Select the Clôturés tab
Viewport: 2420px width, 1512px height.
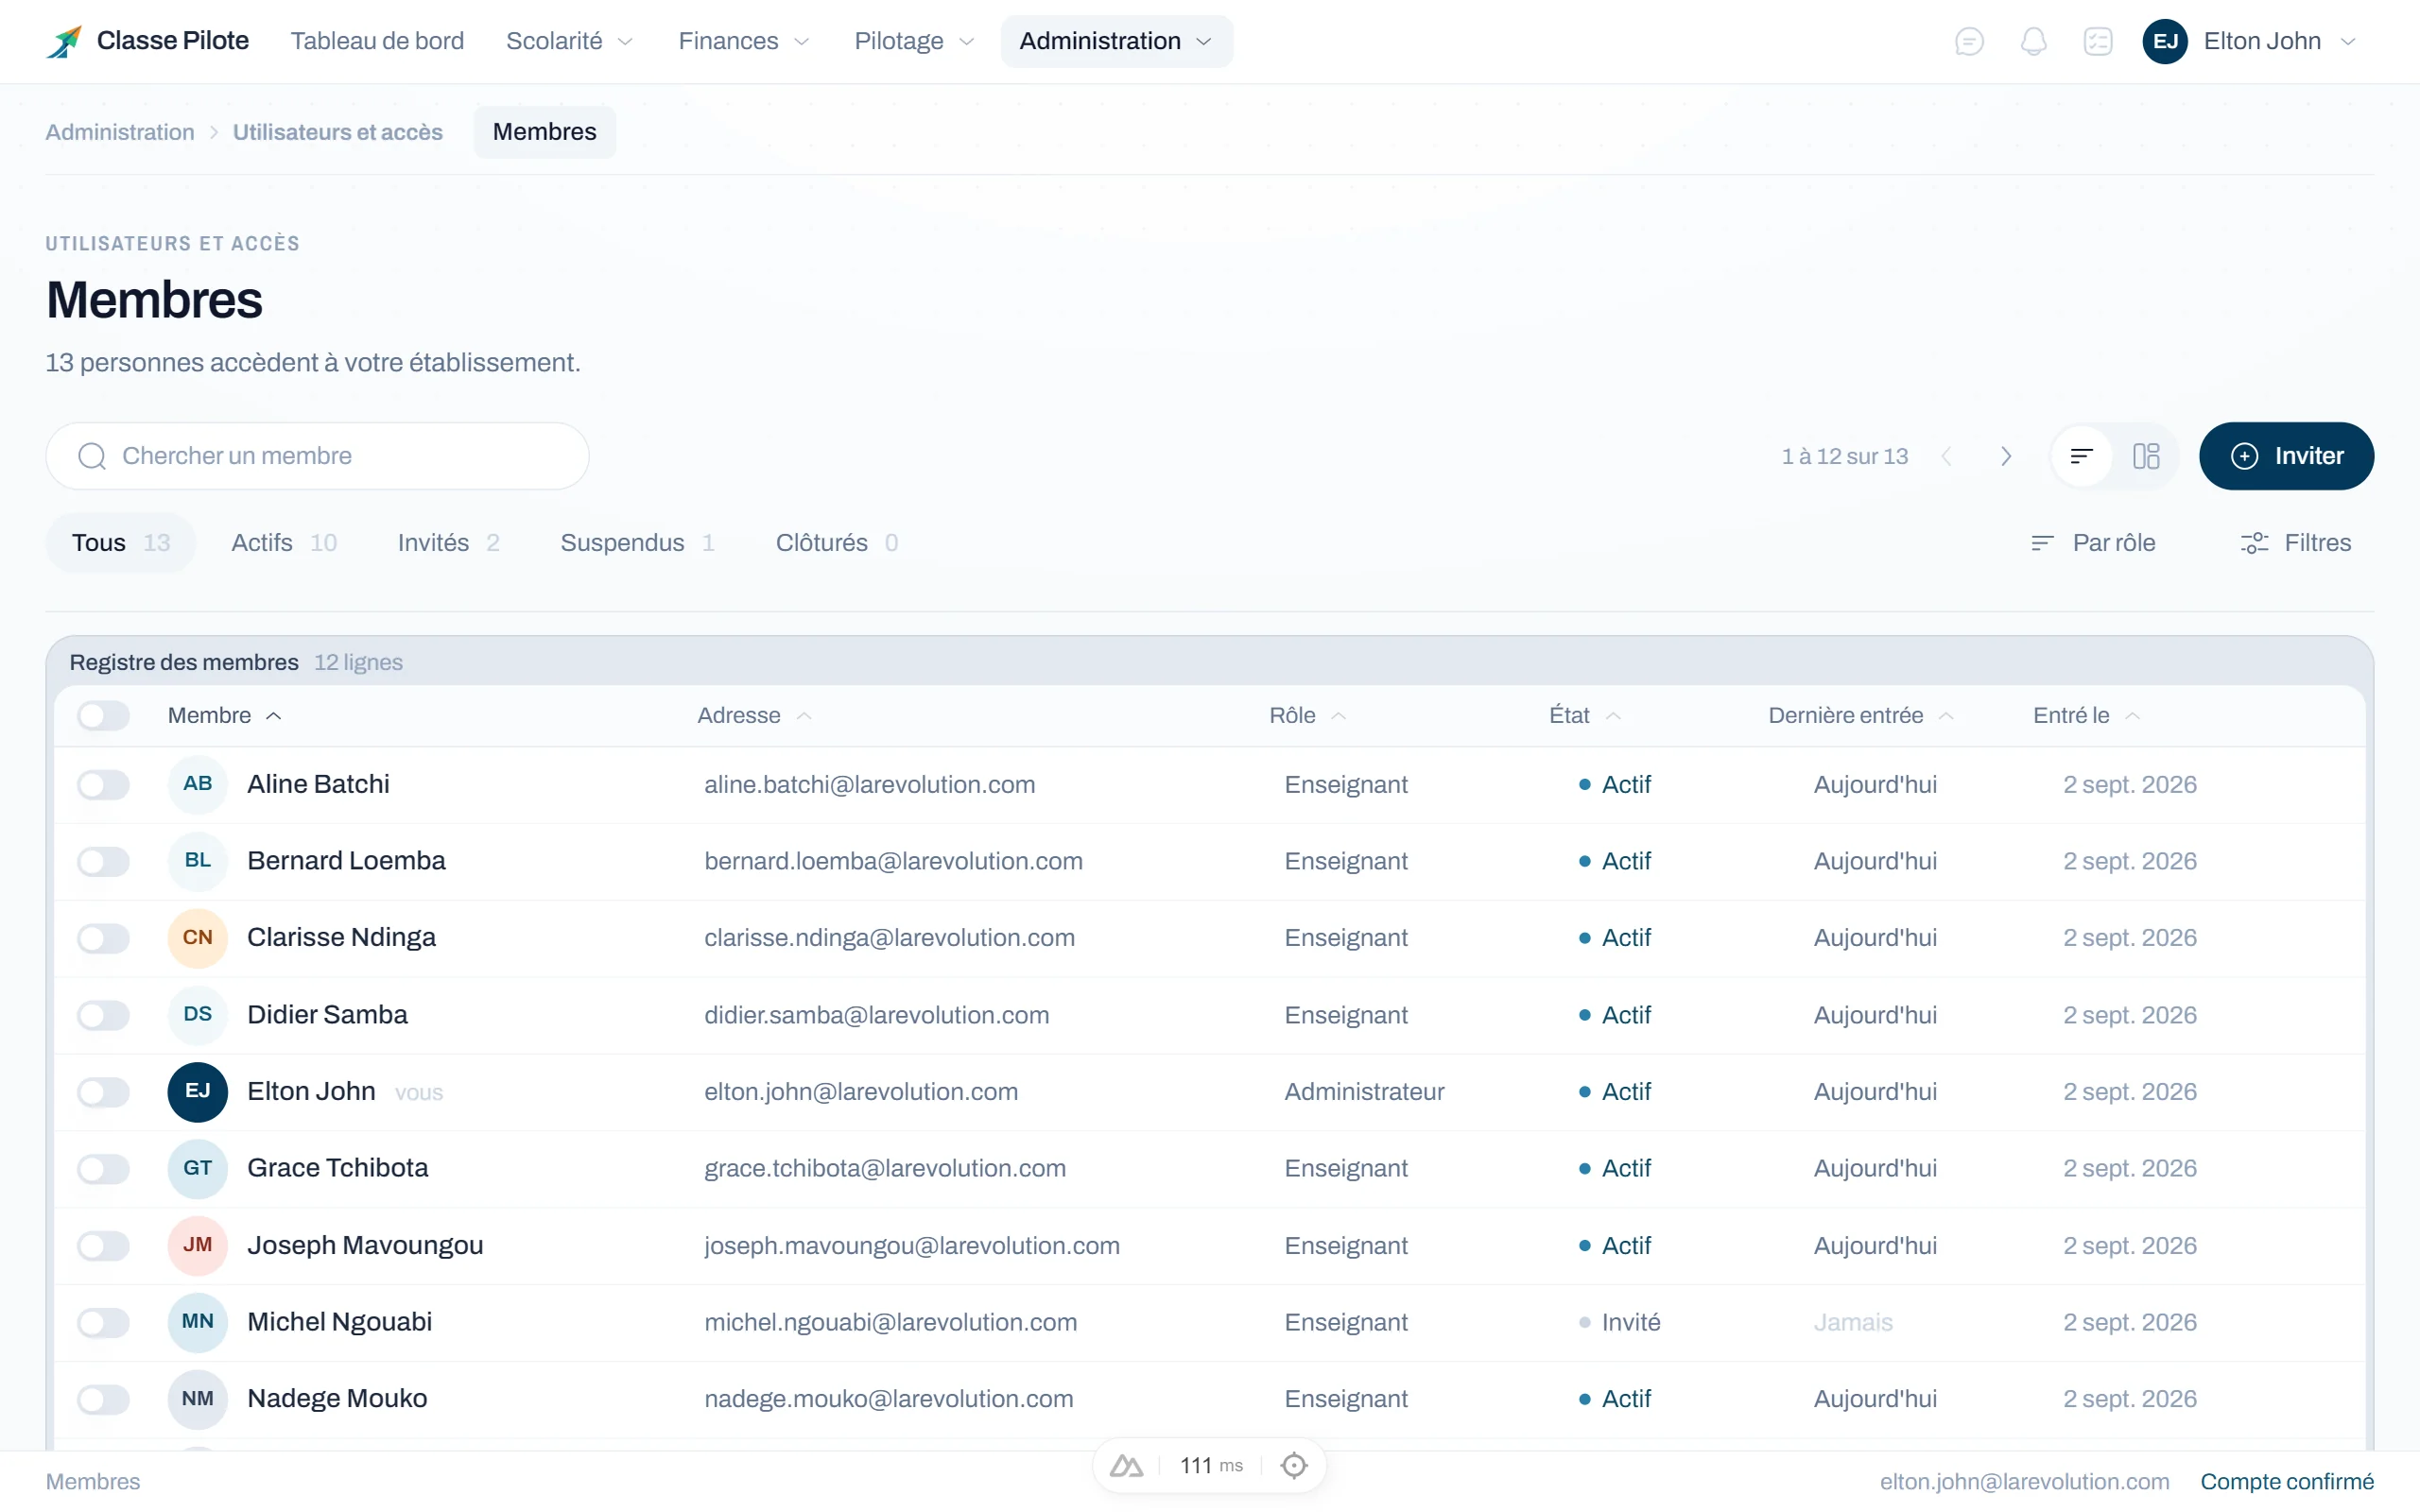click(x=837, y=543)
